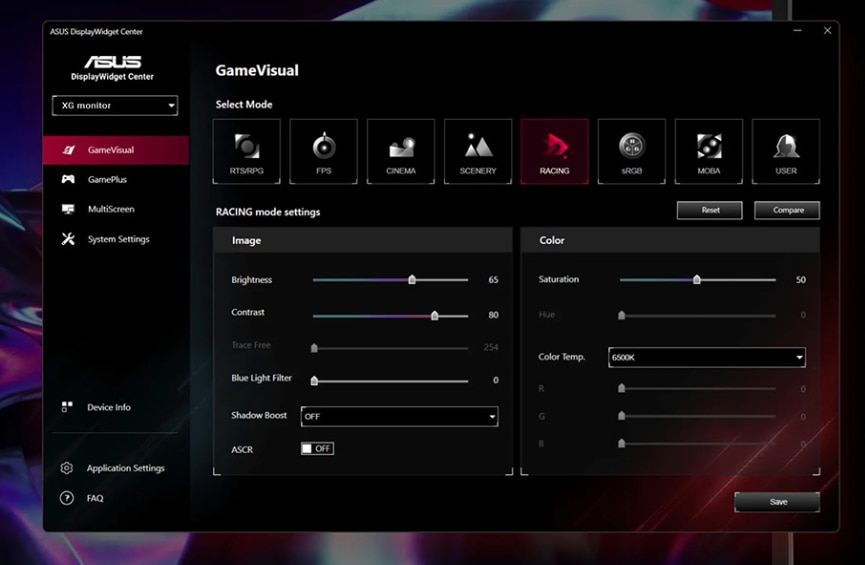Image resolution: width=865 pixels, height=565 pixels.
Task: Click the Save button
Action: pyautogui.click(x=777, y=502)
